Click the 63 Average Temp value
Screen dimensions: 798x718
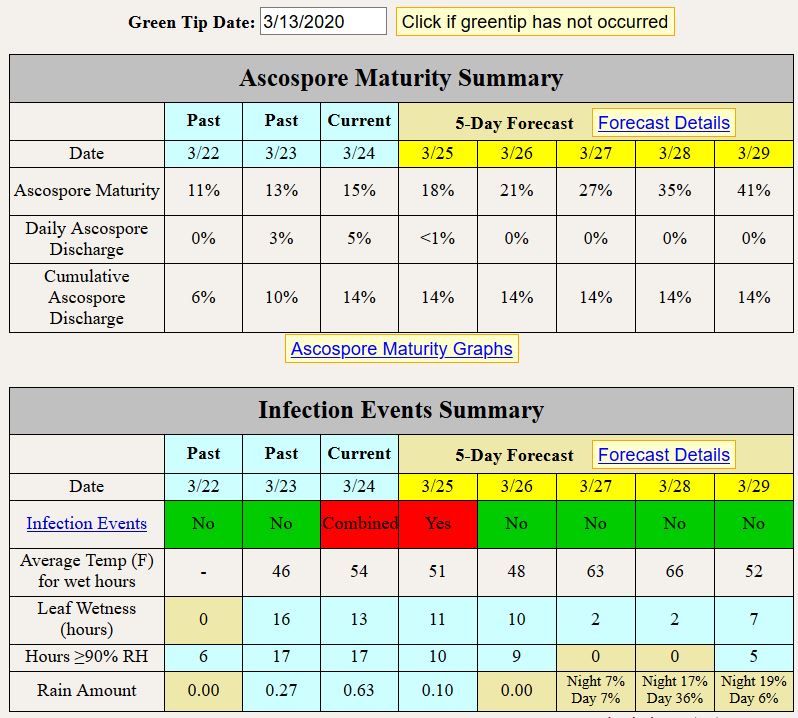coord(595,571)
